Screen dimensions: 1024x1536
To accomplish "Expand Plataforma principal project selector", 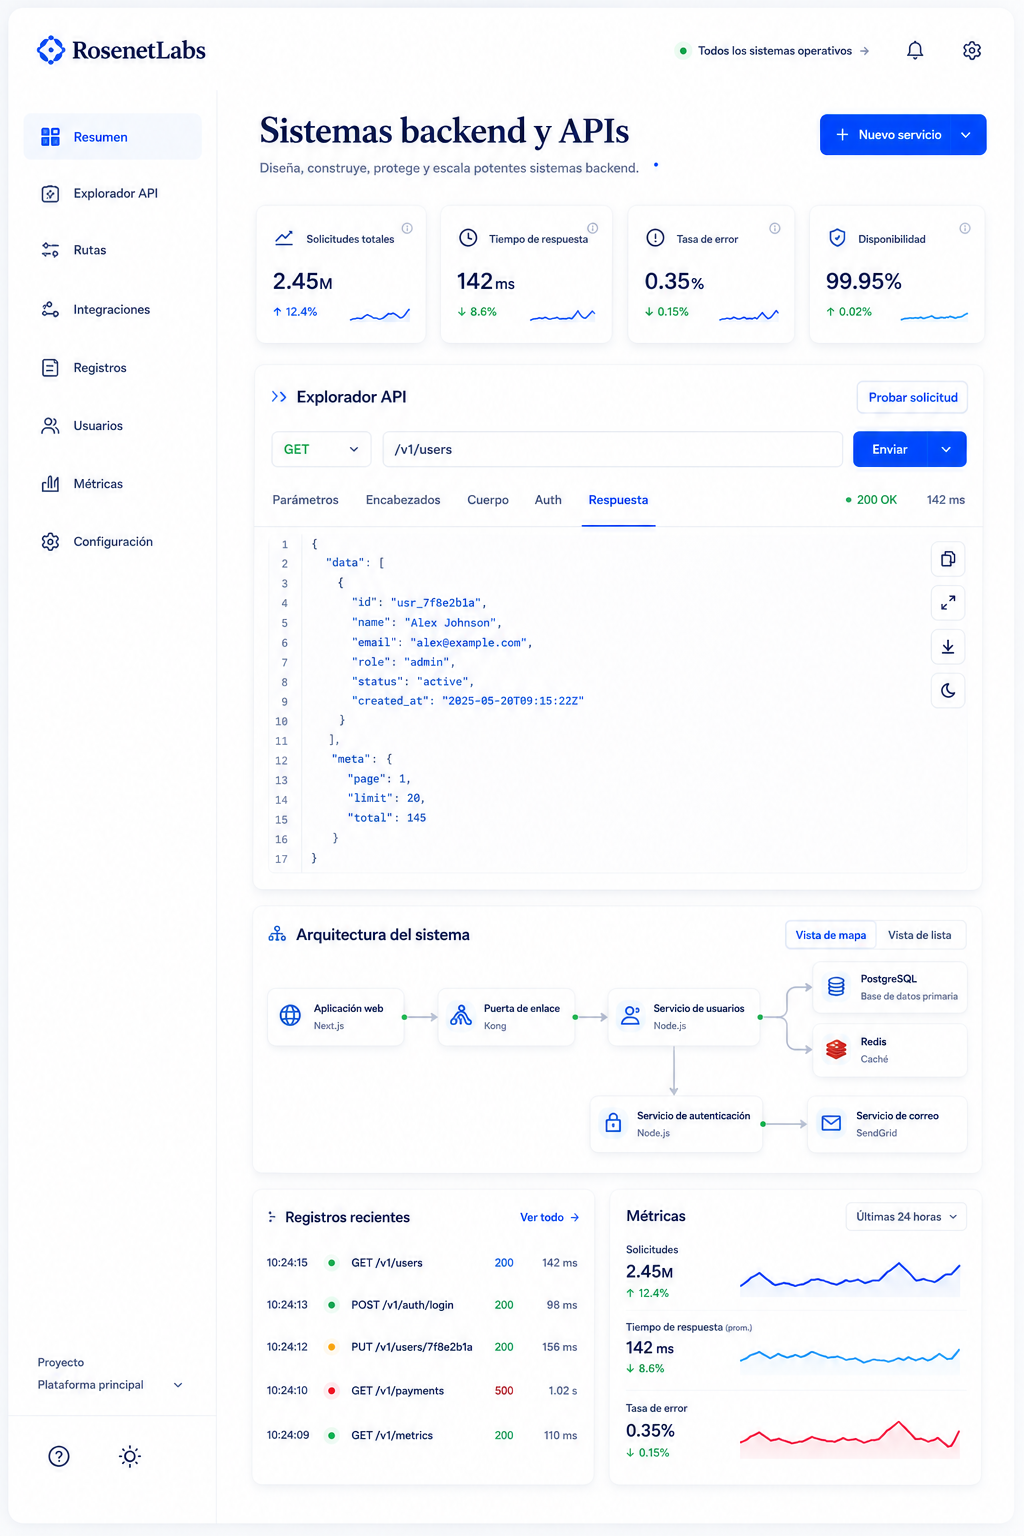I will pos(111,1385).
